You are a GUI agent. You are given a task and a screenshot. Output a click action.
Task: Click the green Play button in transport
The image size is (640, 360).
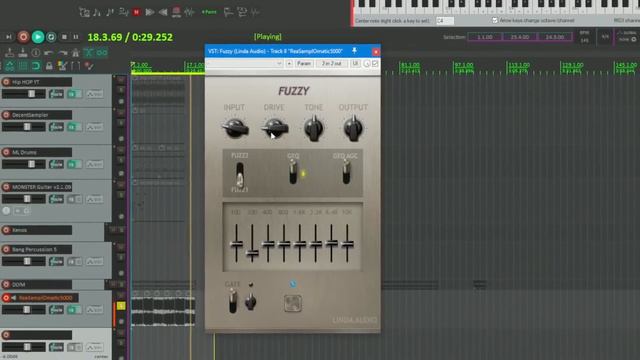[38, 37]
